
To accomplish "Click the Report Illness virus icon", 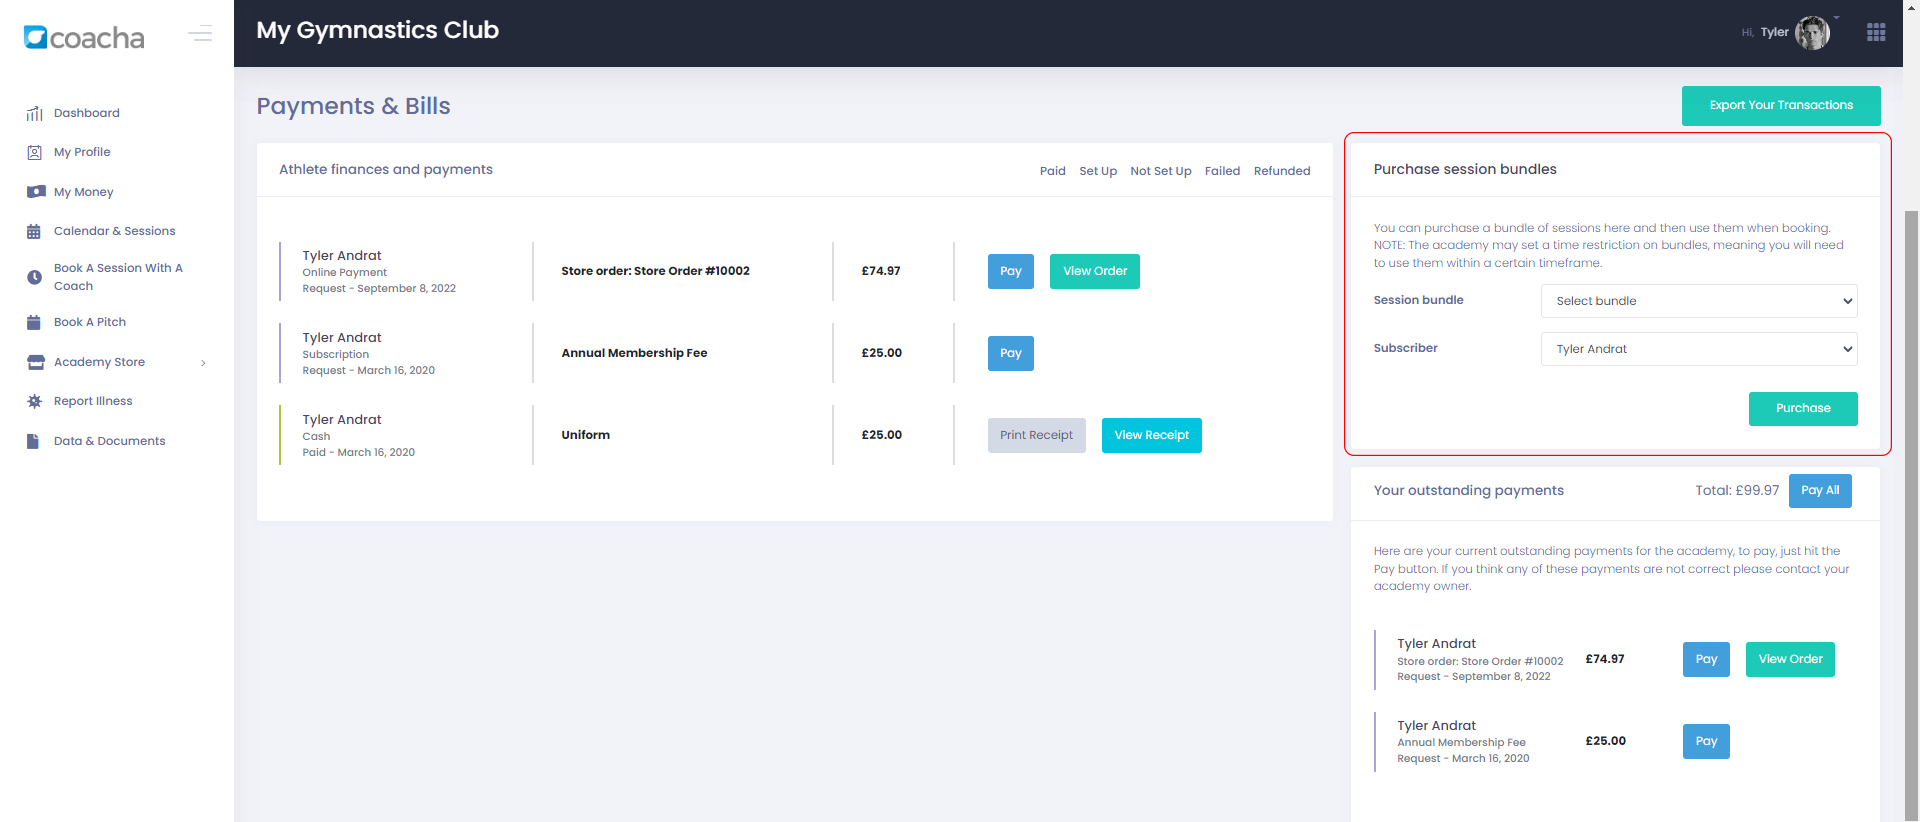I will click(34, 401).
